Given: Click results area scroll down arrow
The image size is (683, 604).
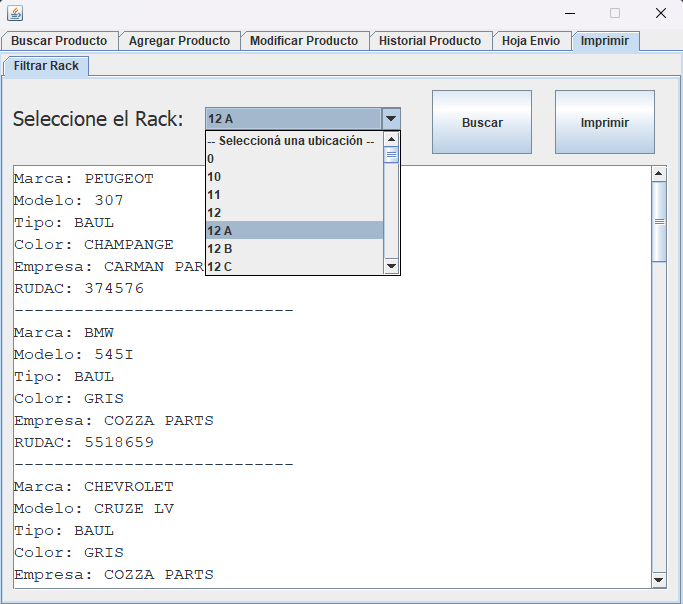Looking at the screenshot, I should 659,580.
